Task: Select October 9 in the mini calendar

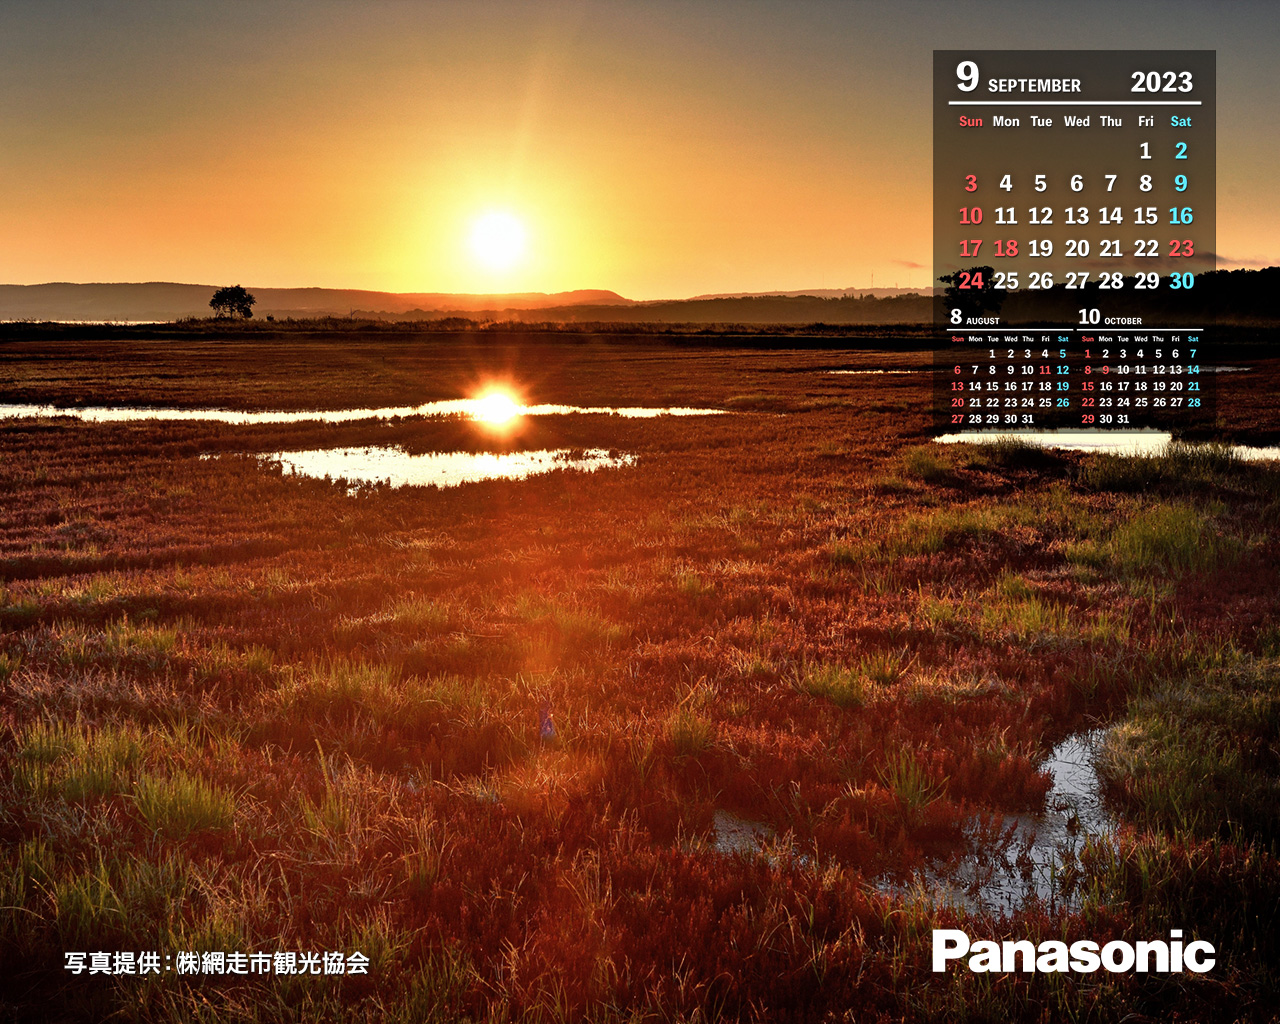Action: (x=1105, y=370)
